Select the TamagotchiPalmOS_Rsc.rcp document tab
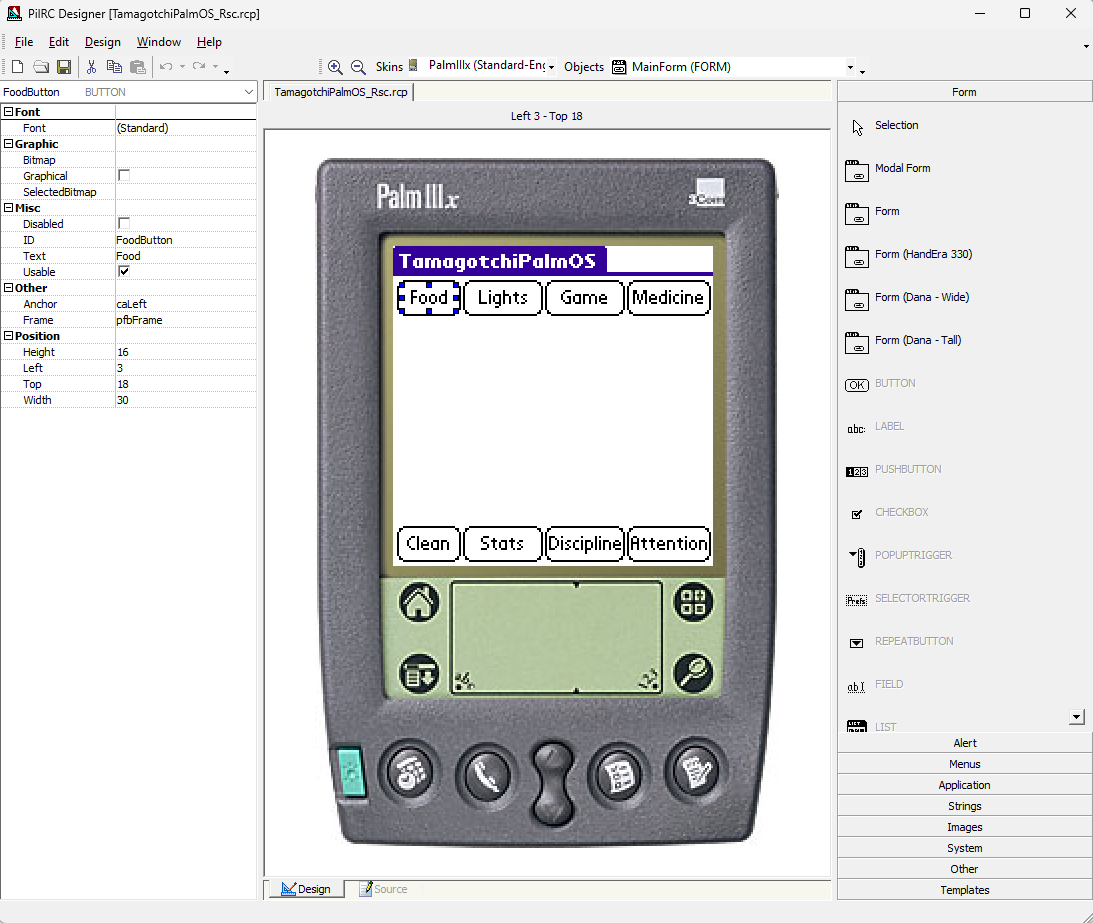Screen dimensions: 1093x923 point(340,92)
